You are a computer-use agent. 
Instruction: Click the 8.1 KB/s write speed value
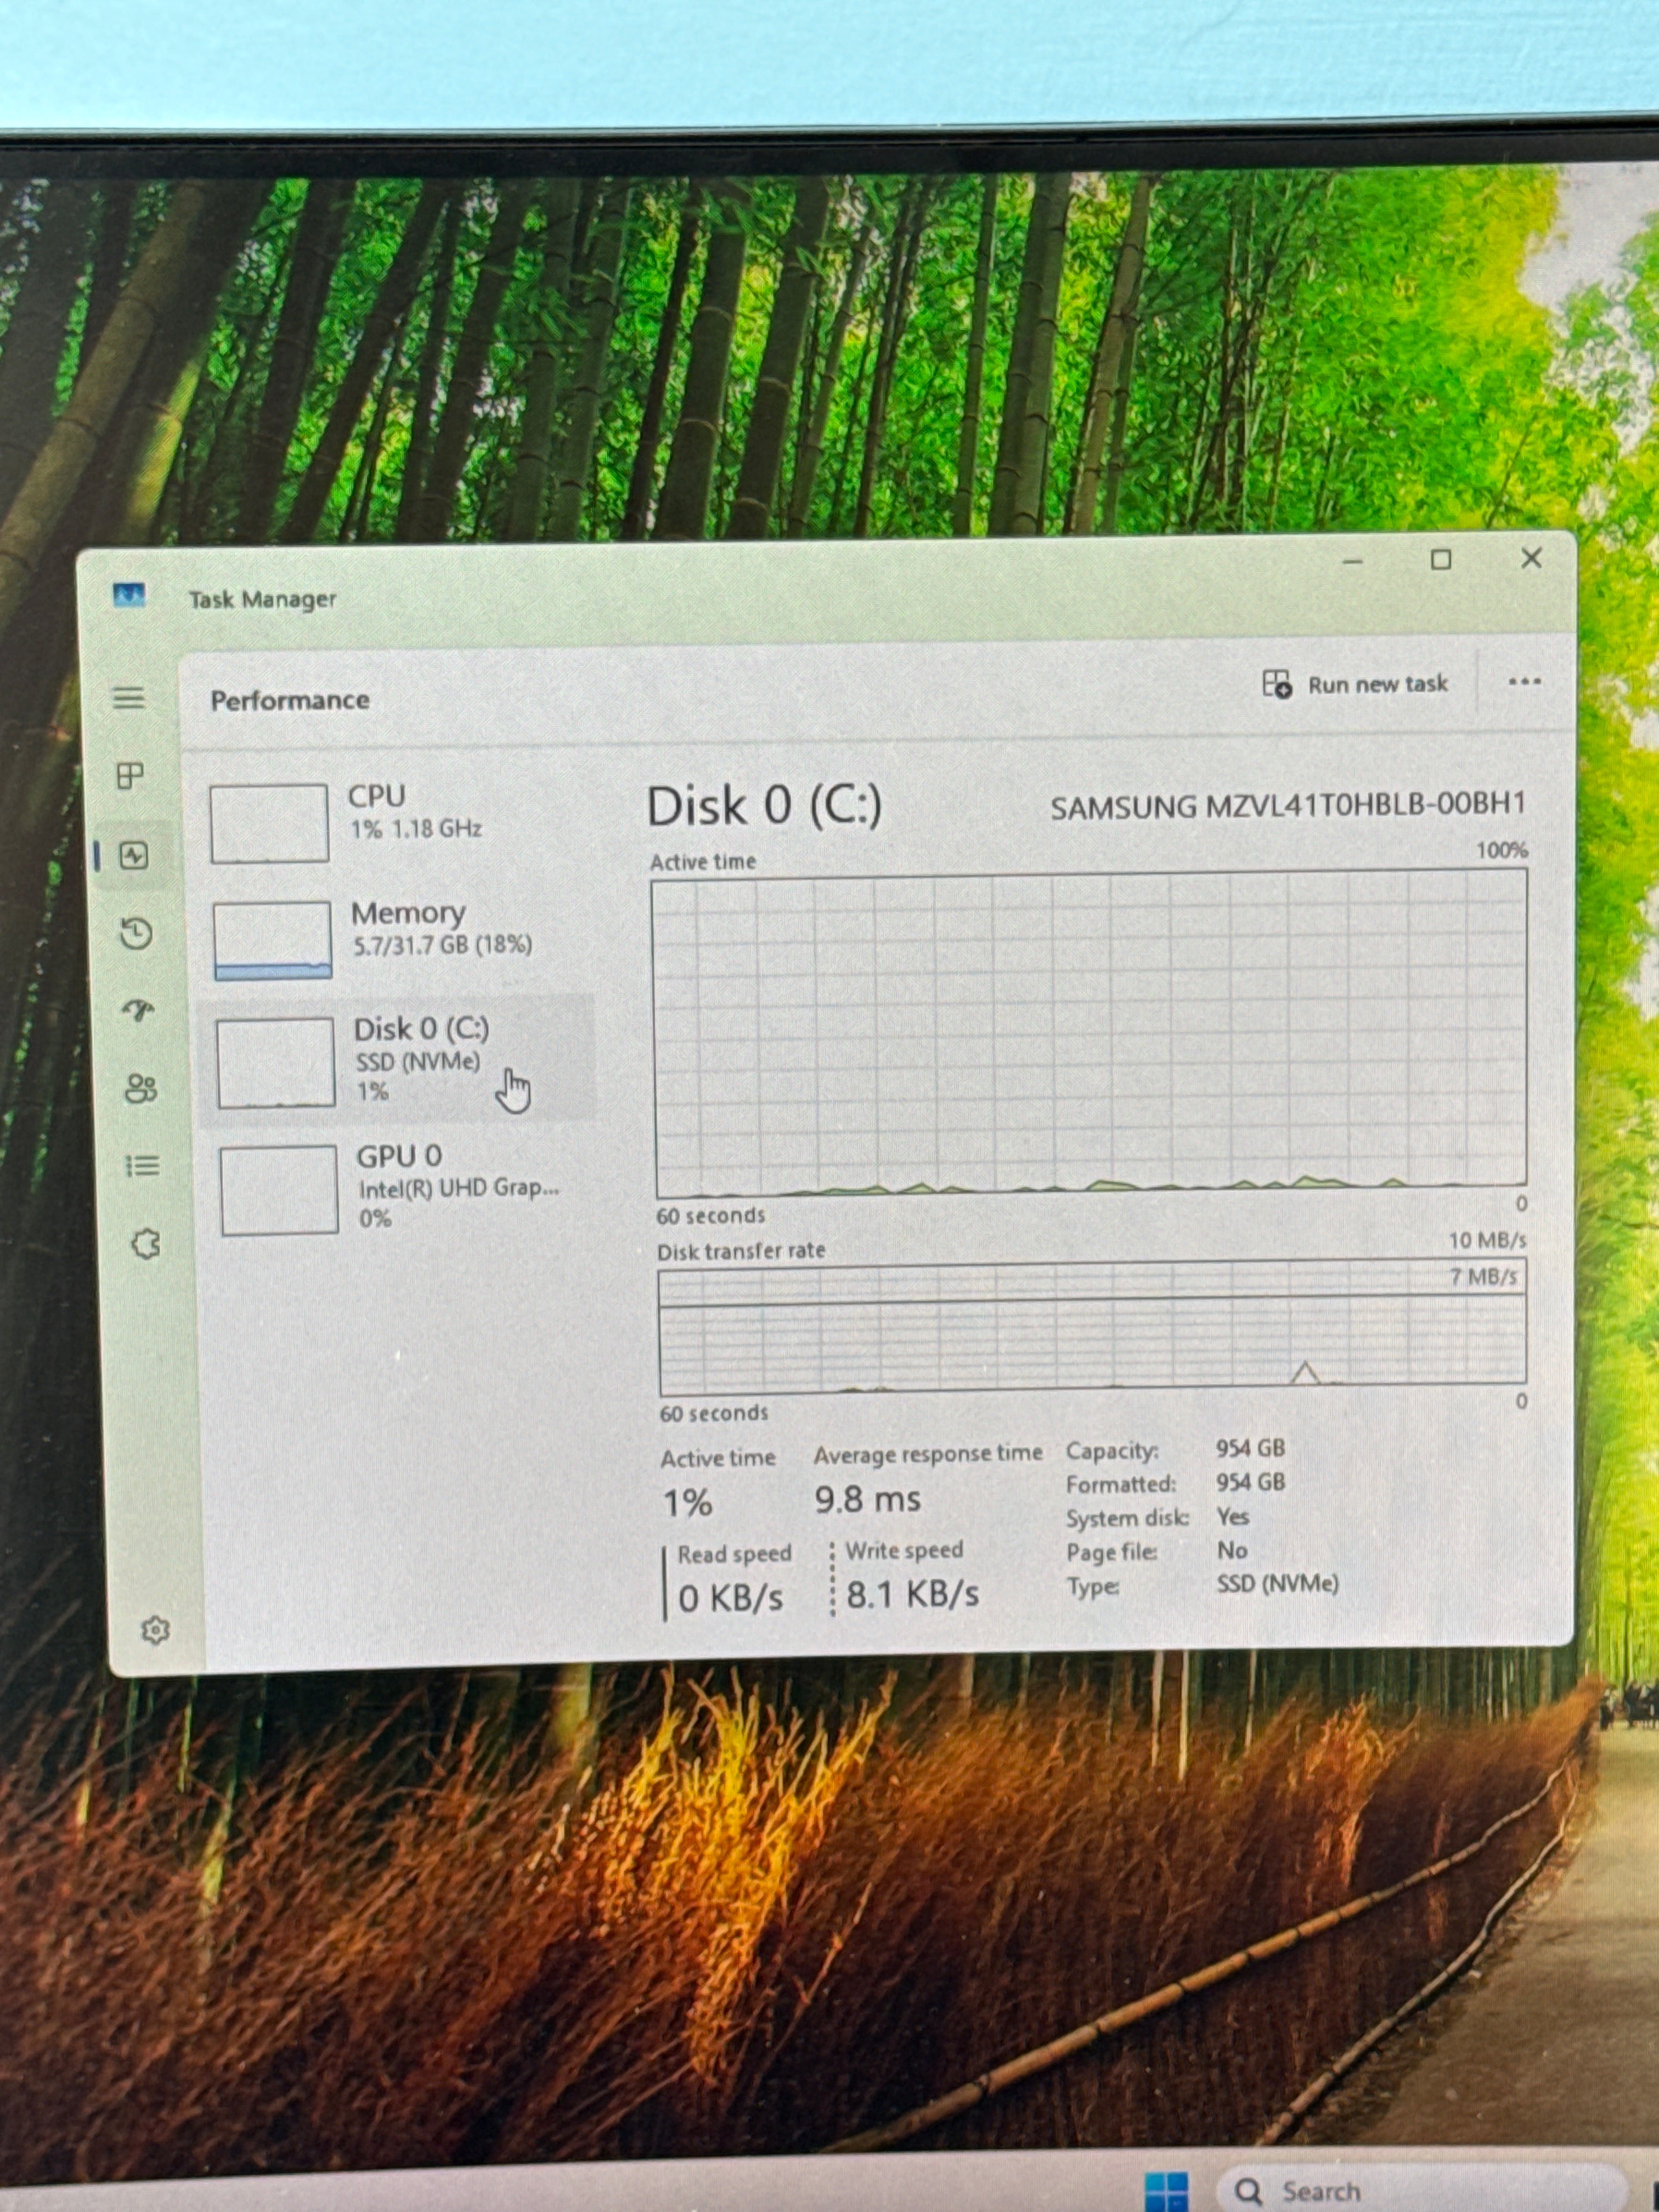click(912, 1594)
